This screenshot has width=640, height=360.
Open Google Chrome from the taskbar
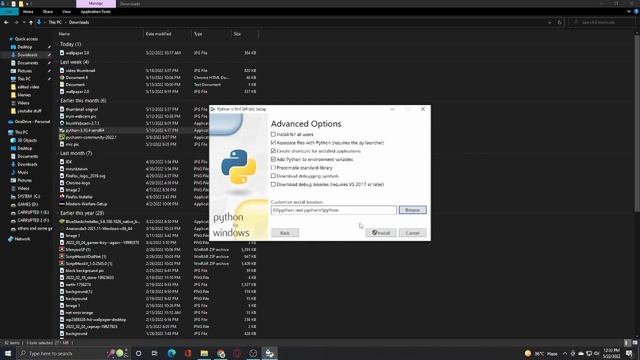221,353
